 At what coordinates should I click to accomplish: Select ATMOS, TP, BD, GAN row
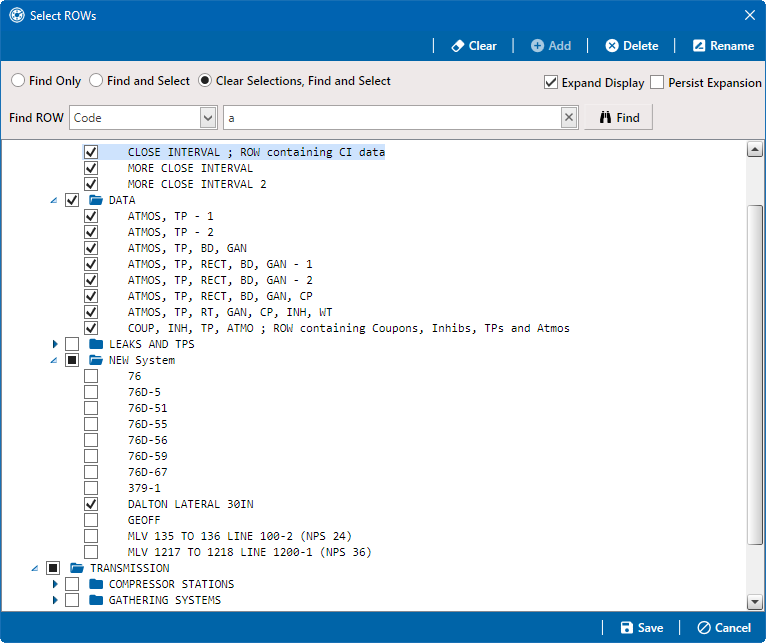click(187, 248)
